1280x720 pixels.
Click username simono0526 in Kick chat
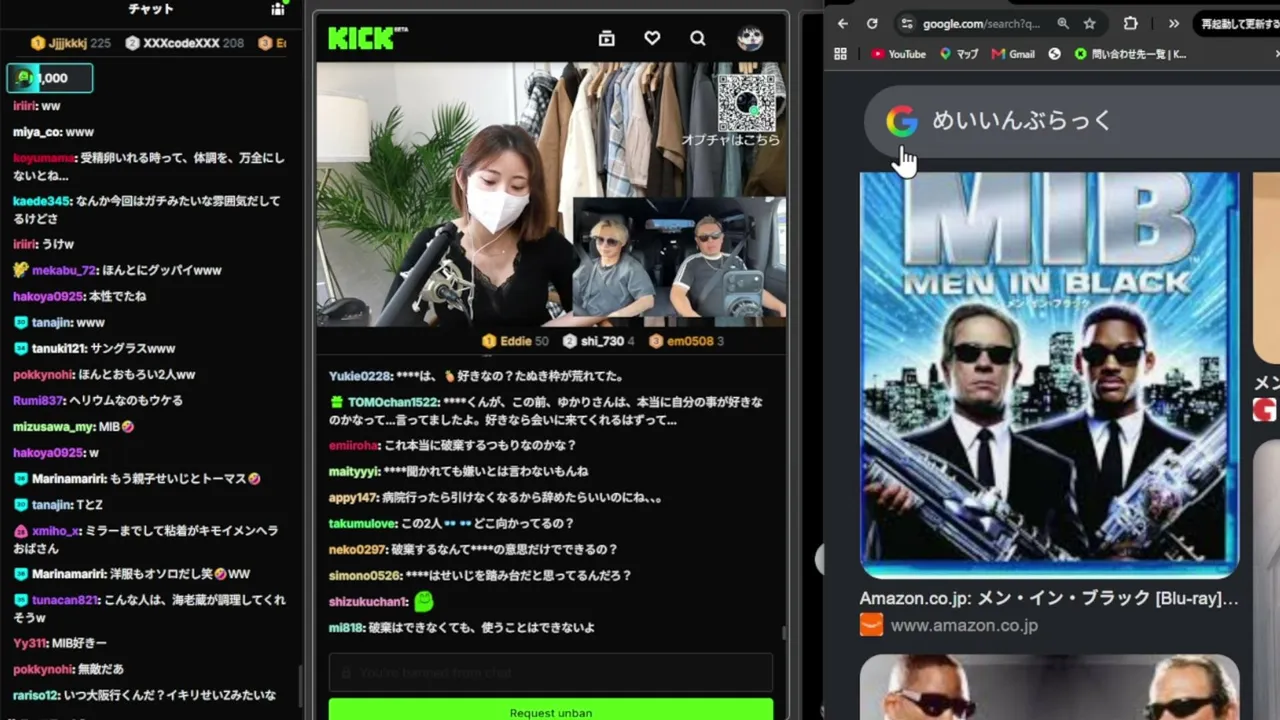point(365,575)
